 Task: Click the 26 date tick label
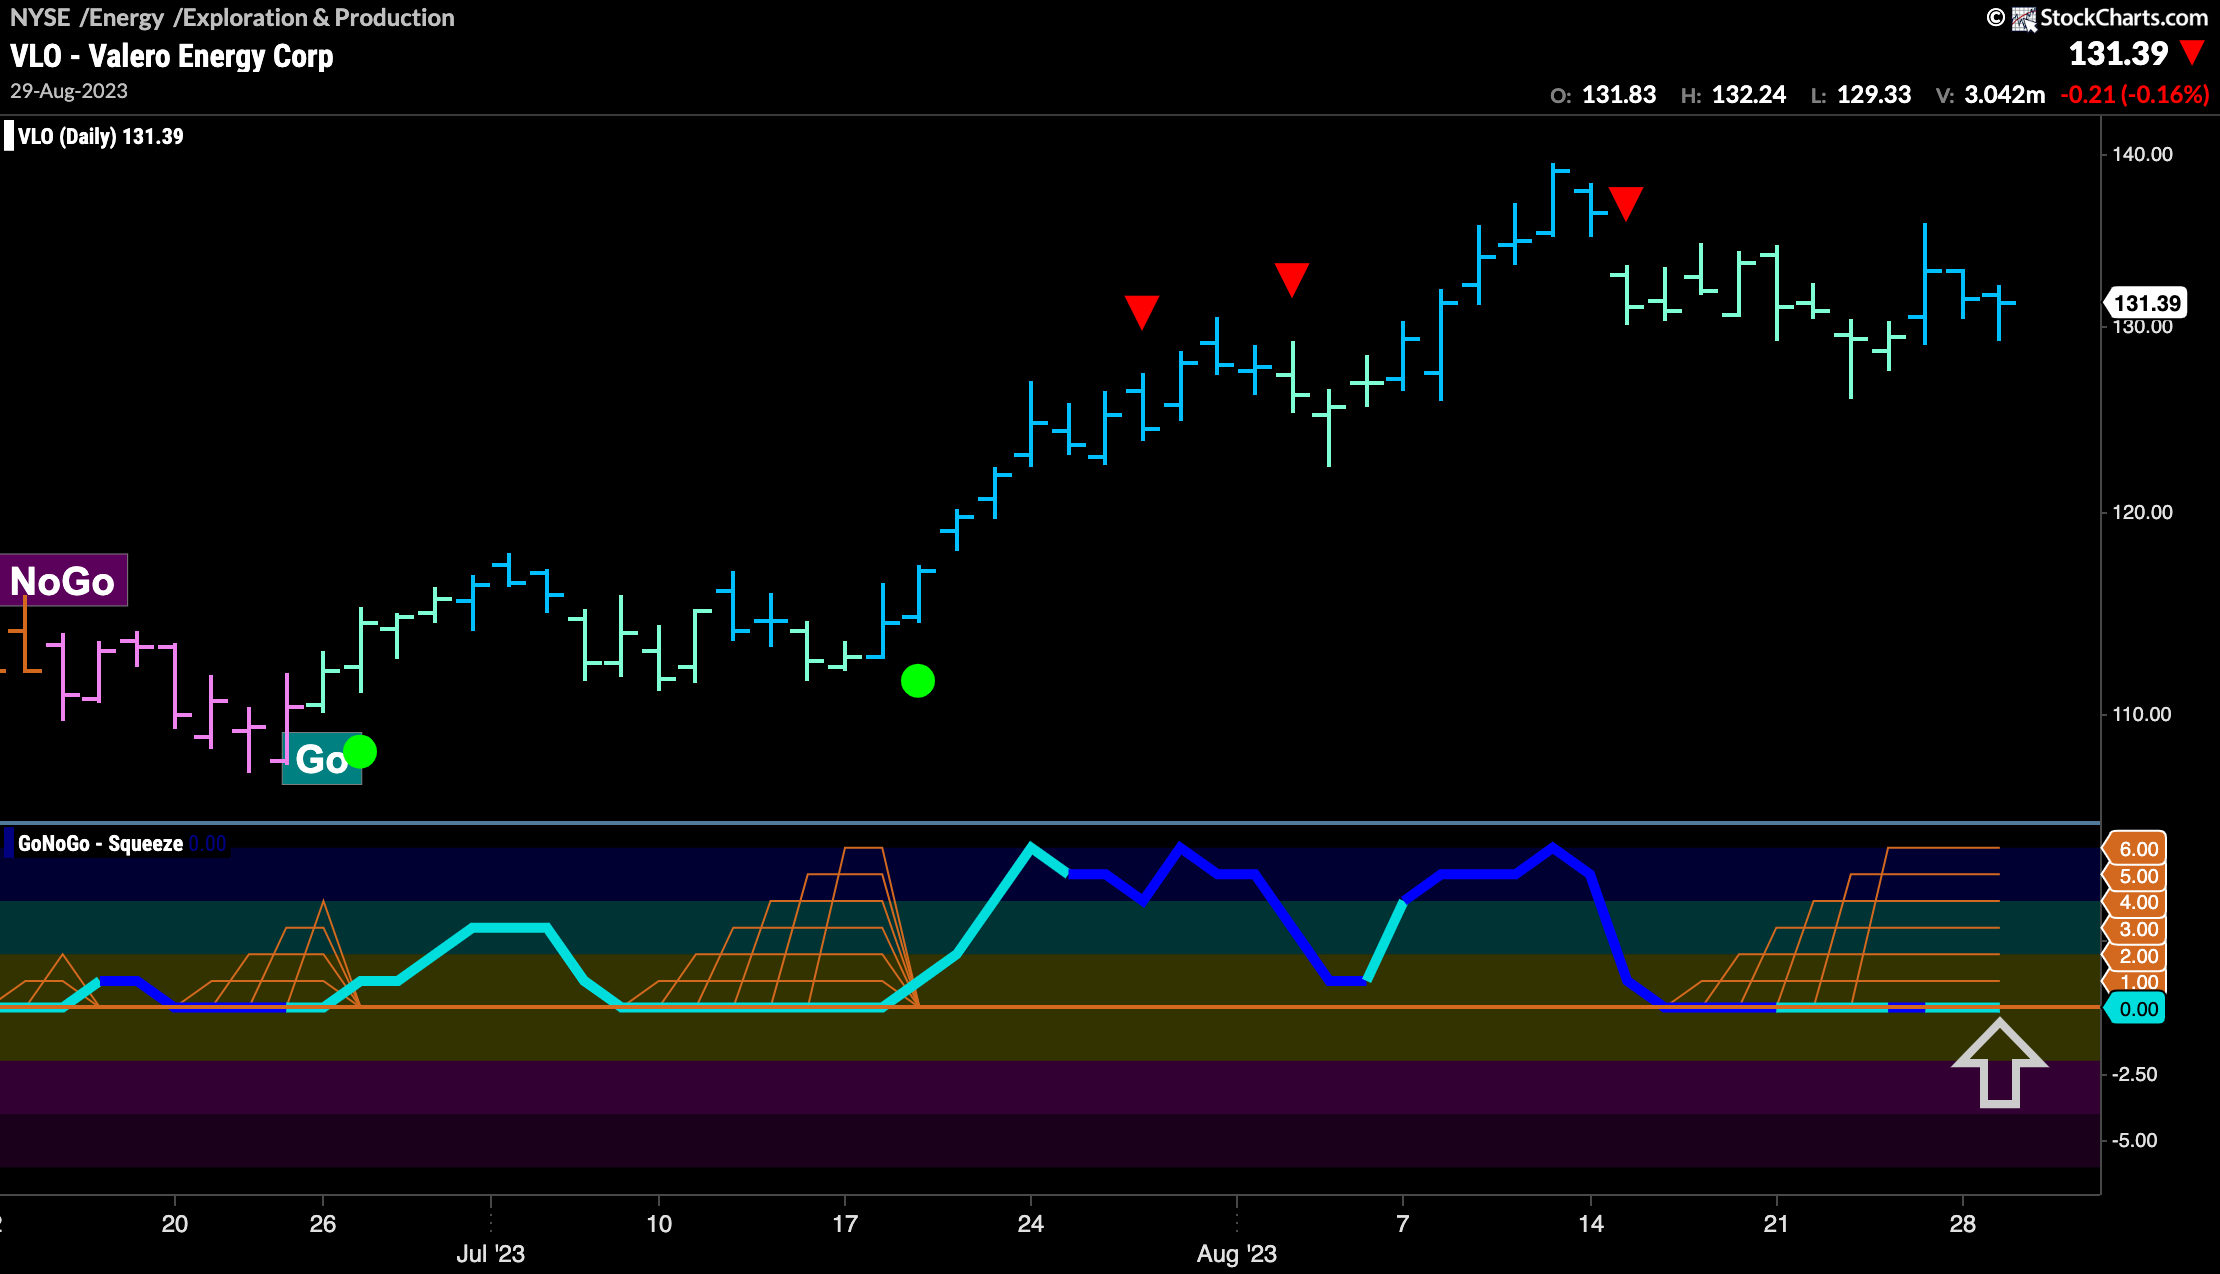click(x=323, y=1224)
